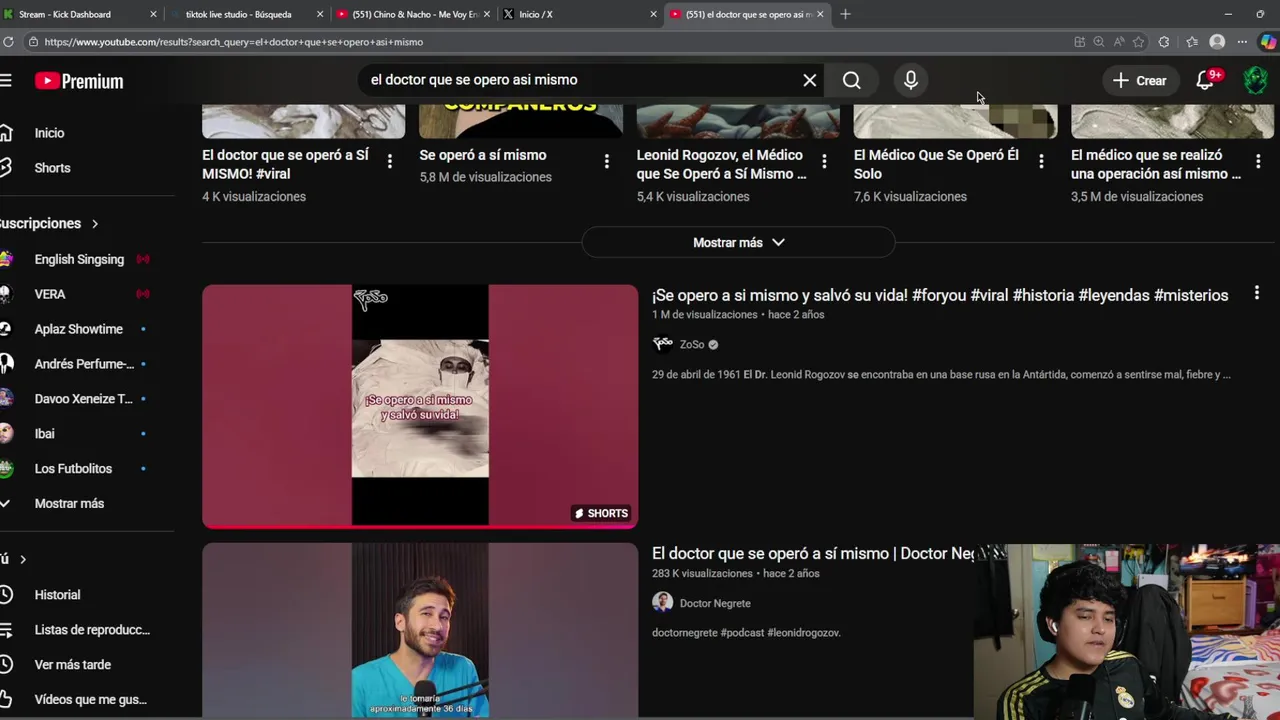The image size is (1280, 720).
Task: Clear the search query with the X
Action: coord(810,80)
